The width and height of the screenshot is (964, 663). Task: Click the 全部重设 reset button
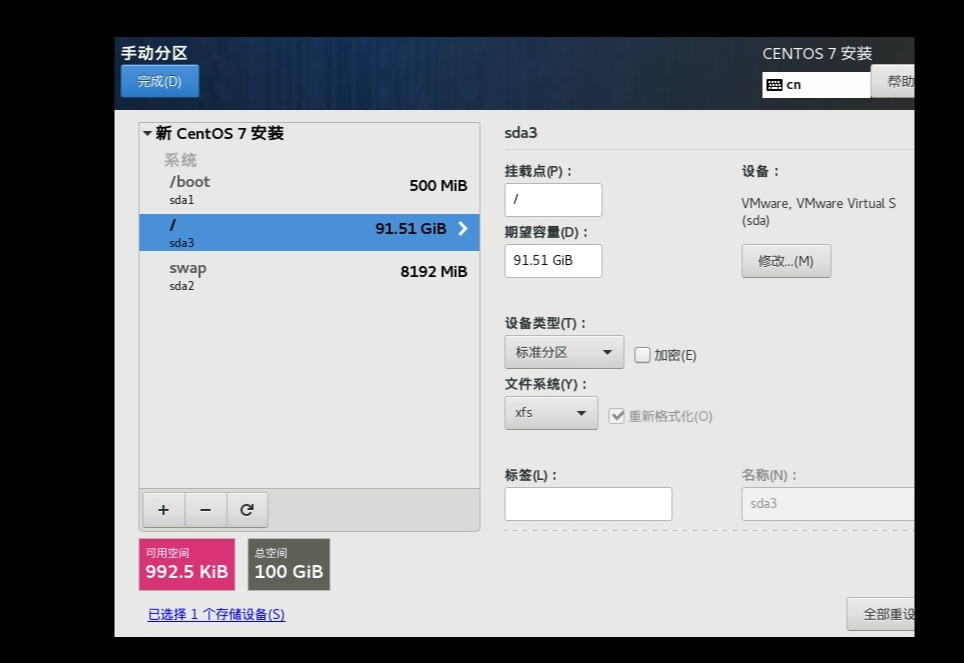click(x=880, y=614)
